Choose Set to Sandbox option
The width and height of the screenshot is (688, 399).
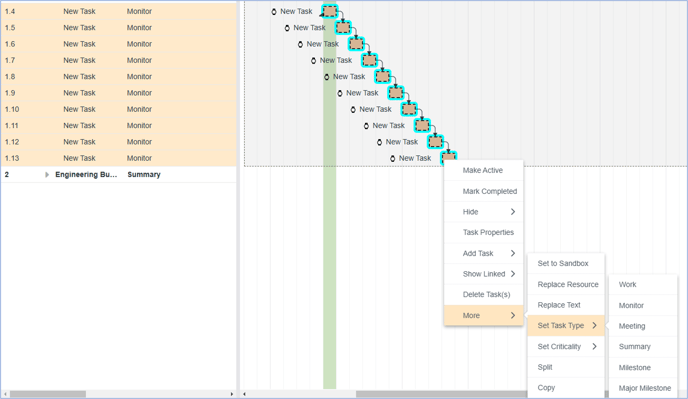(566, 263)
